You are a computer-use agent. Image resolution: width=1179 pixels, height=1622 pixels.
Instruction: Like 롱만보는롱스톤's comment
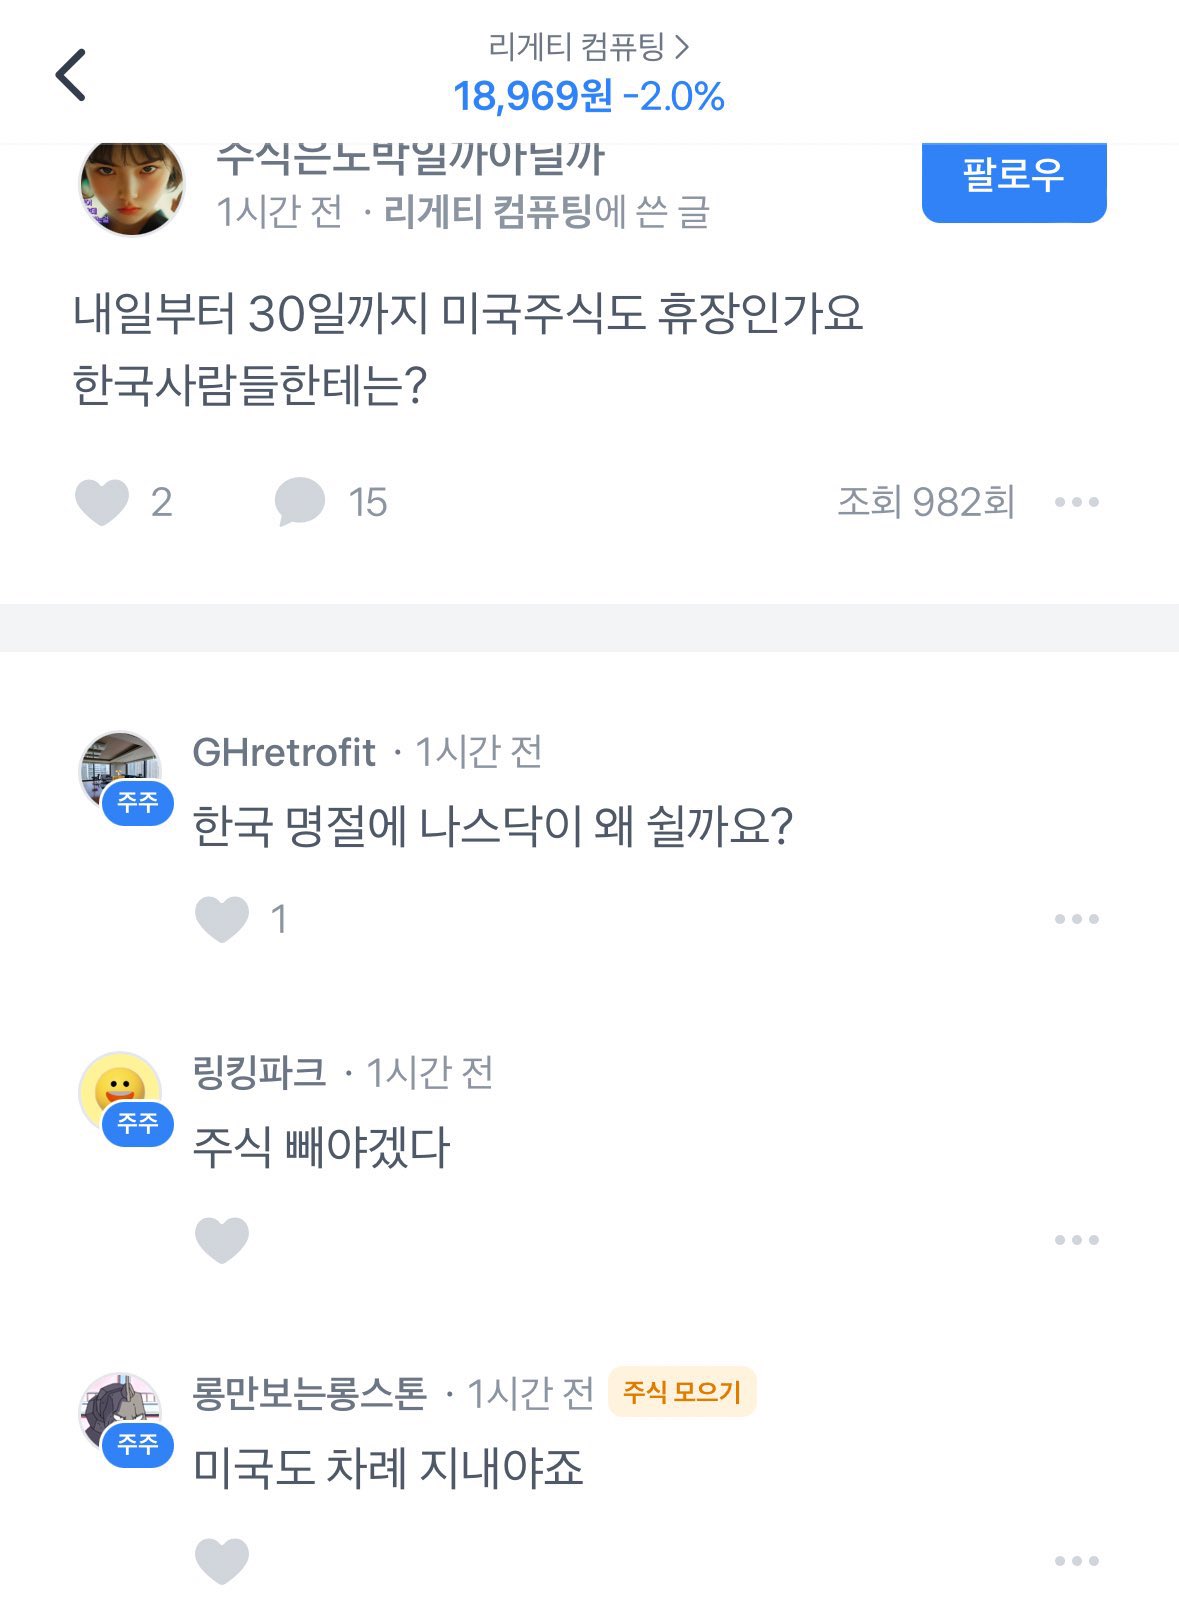[x=221, y=1561]
